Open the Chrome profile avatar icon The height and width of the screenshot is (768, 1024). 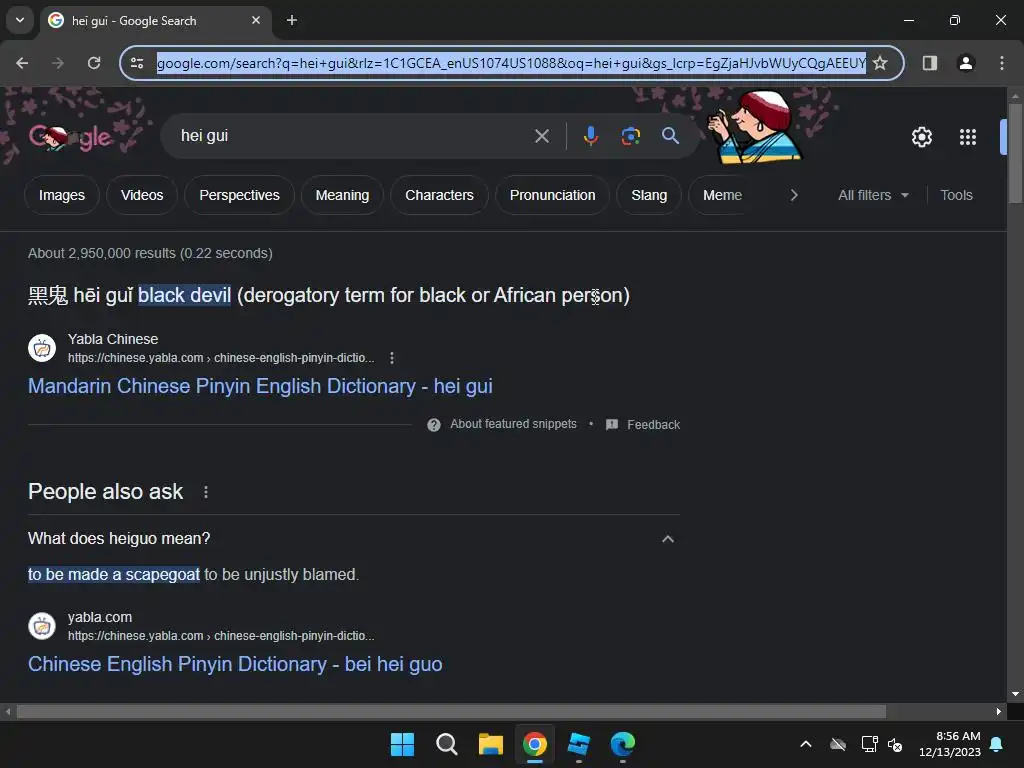point(966,63)
